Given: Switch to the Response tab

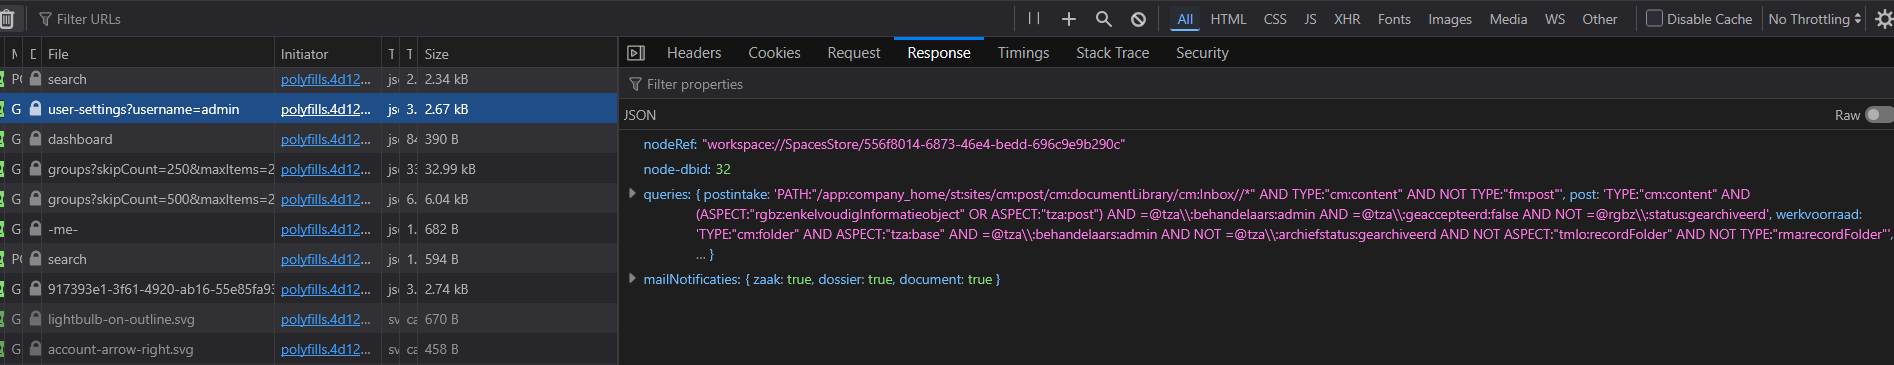Looking at the screenshot, I should point(939,53).
